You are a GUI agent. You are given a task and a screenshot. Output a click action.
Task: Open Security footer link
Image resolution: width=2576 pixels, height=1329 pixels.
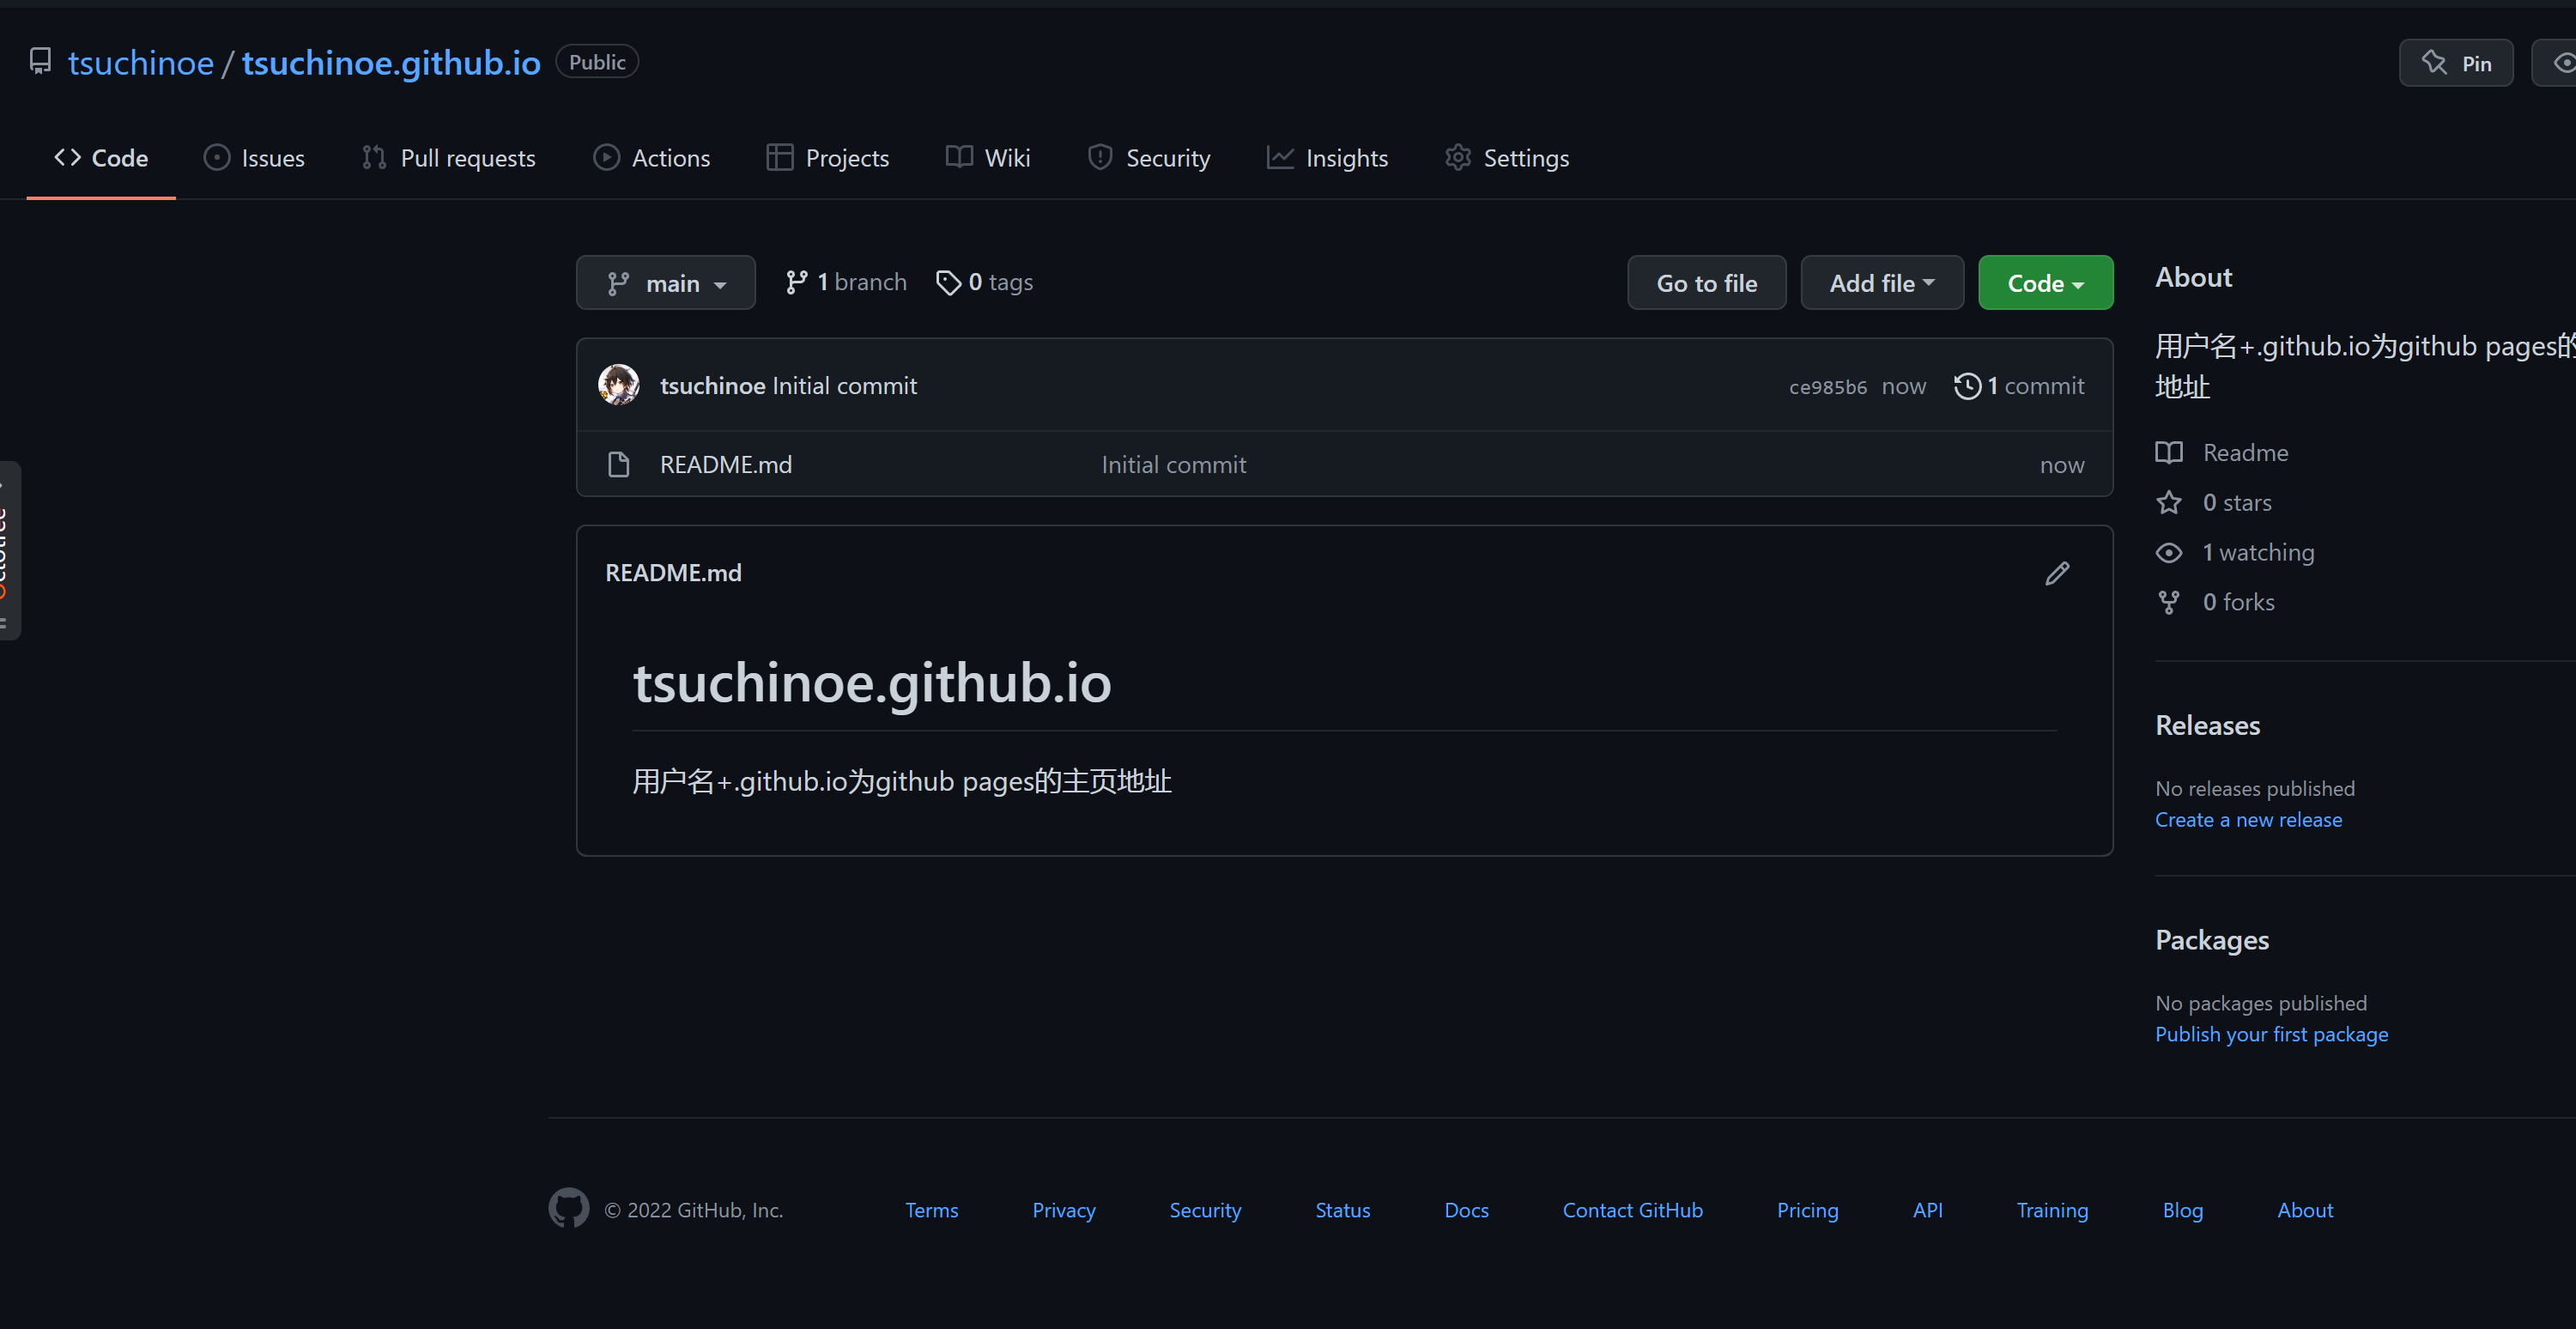coord(1205,1211)
